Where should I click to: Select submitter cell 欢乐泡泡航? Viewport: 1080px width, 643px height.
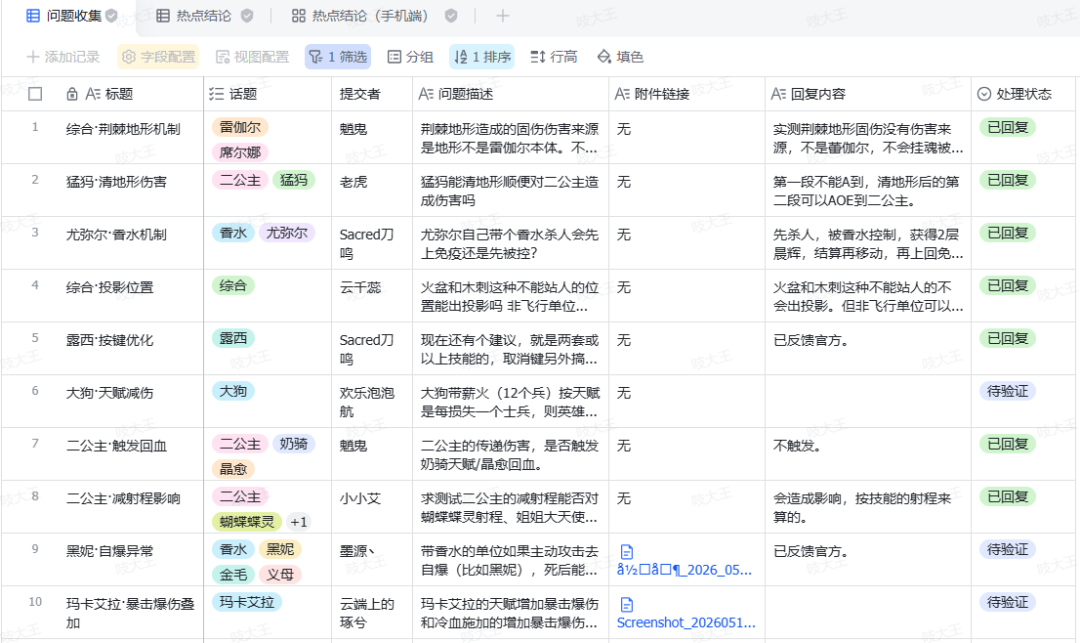point(372,401)
